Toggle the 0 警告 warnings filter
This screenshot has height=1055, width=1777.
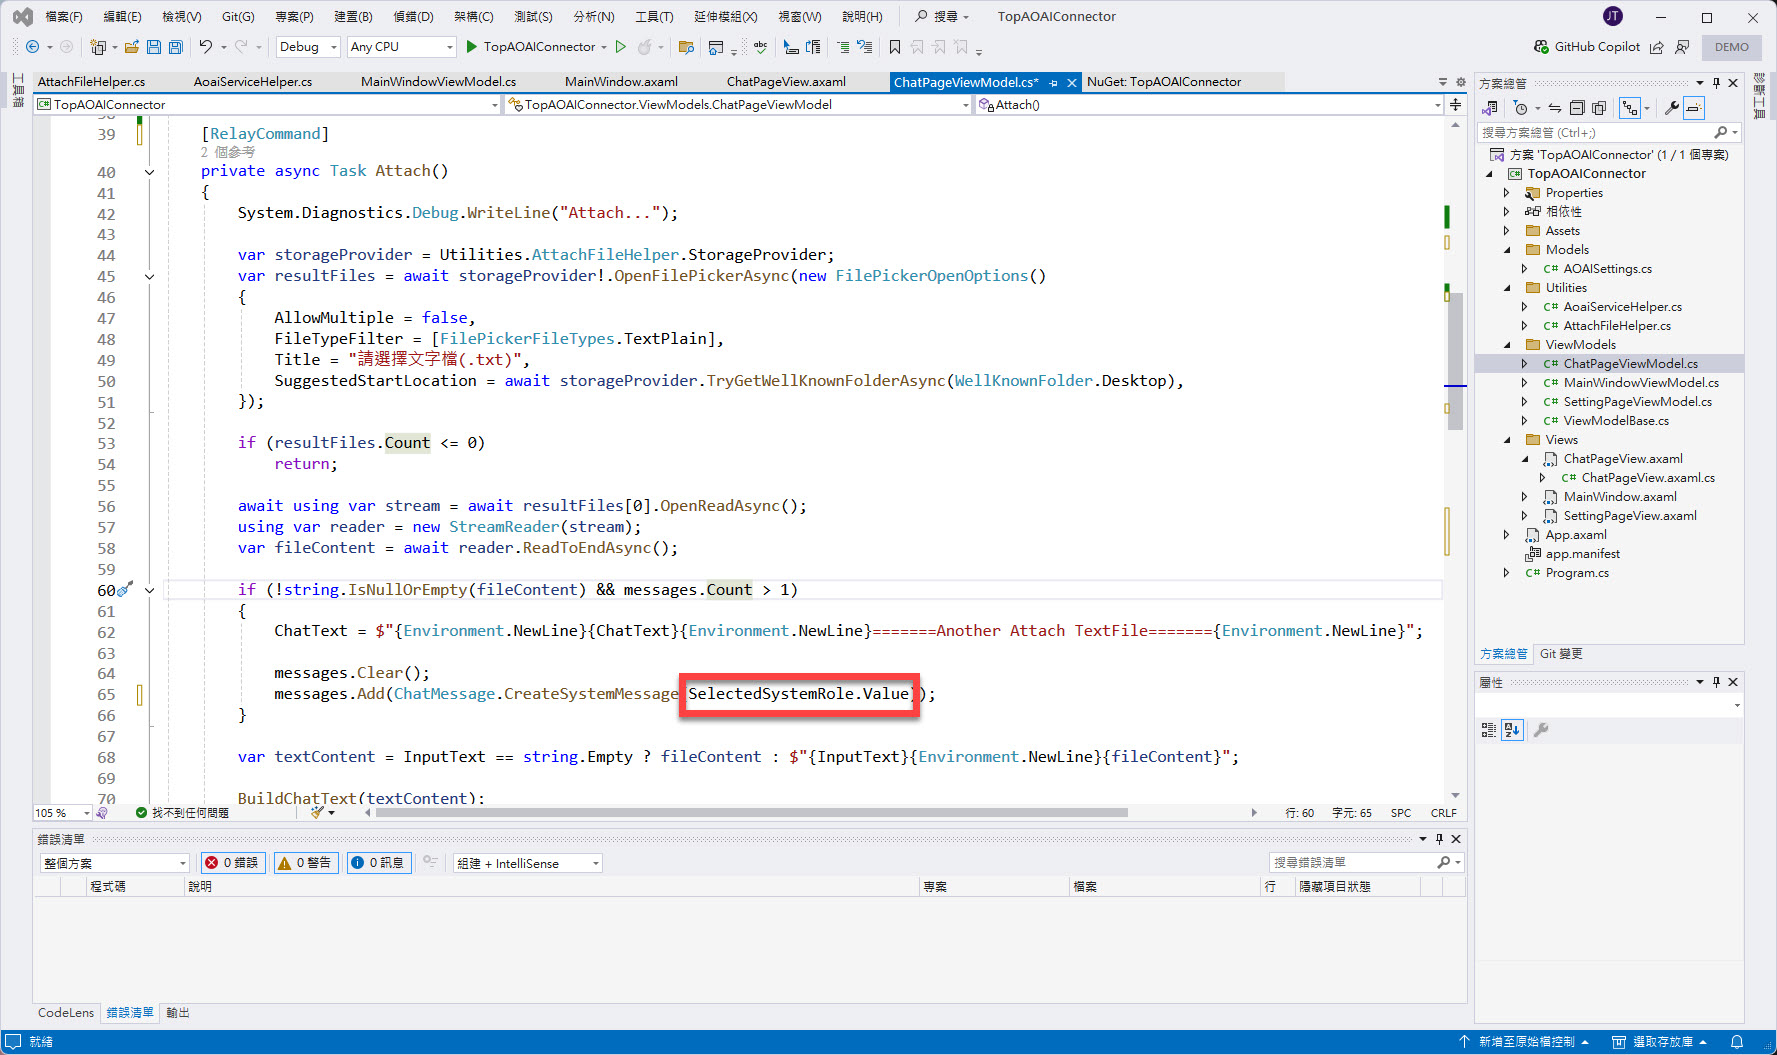305,863
